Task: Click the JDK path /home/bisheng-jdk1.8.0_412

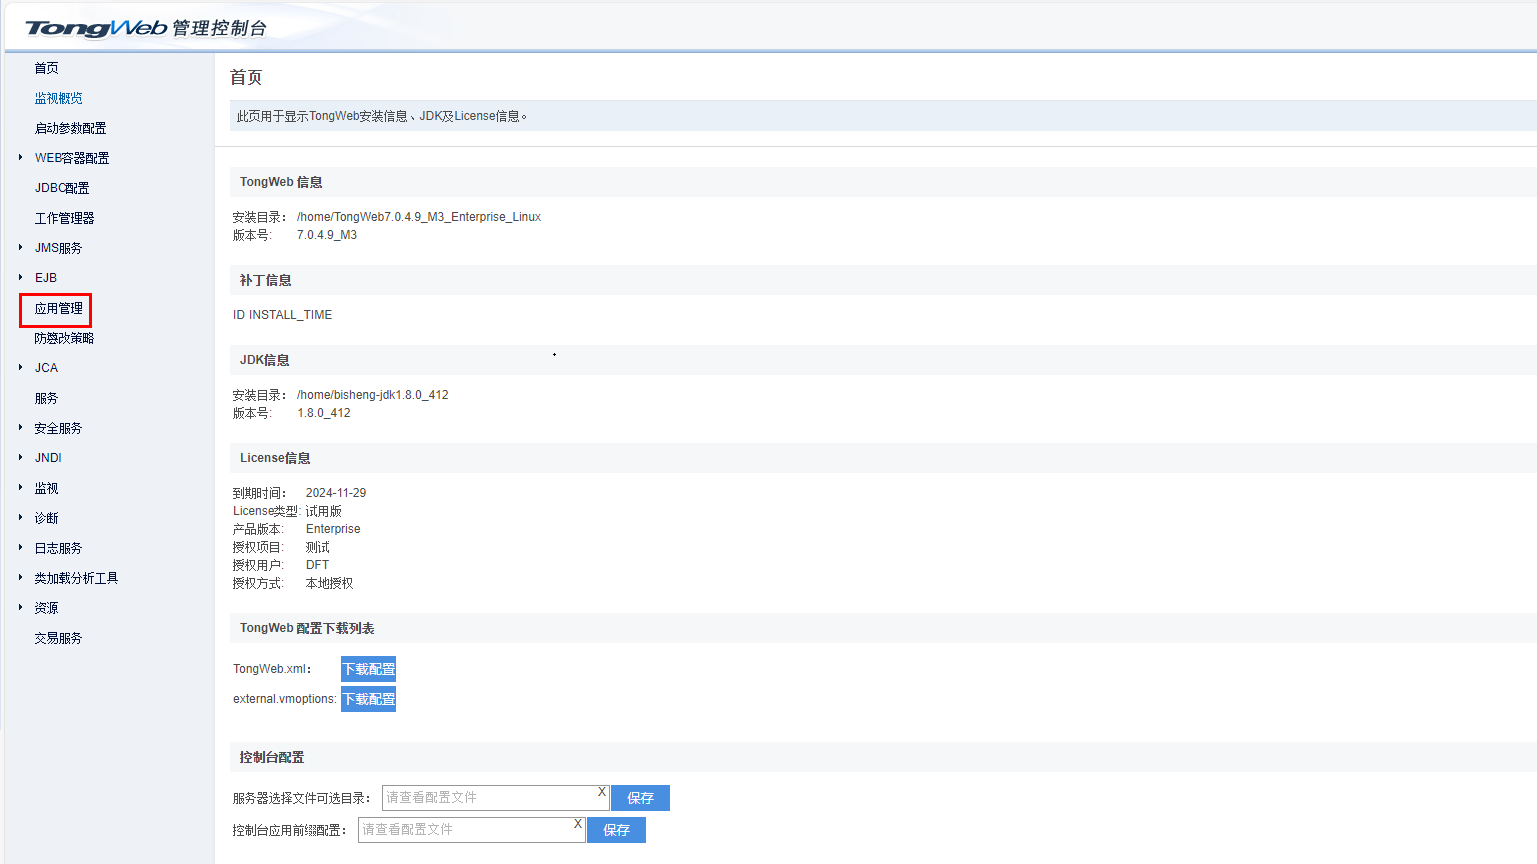Action: 373,395
